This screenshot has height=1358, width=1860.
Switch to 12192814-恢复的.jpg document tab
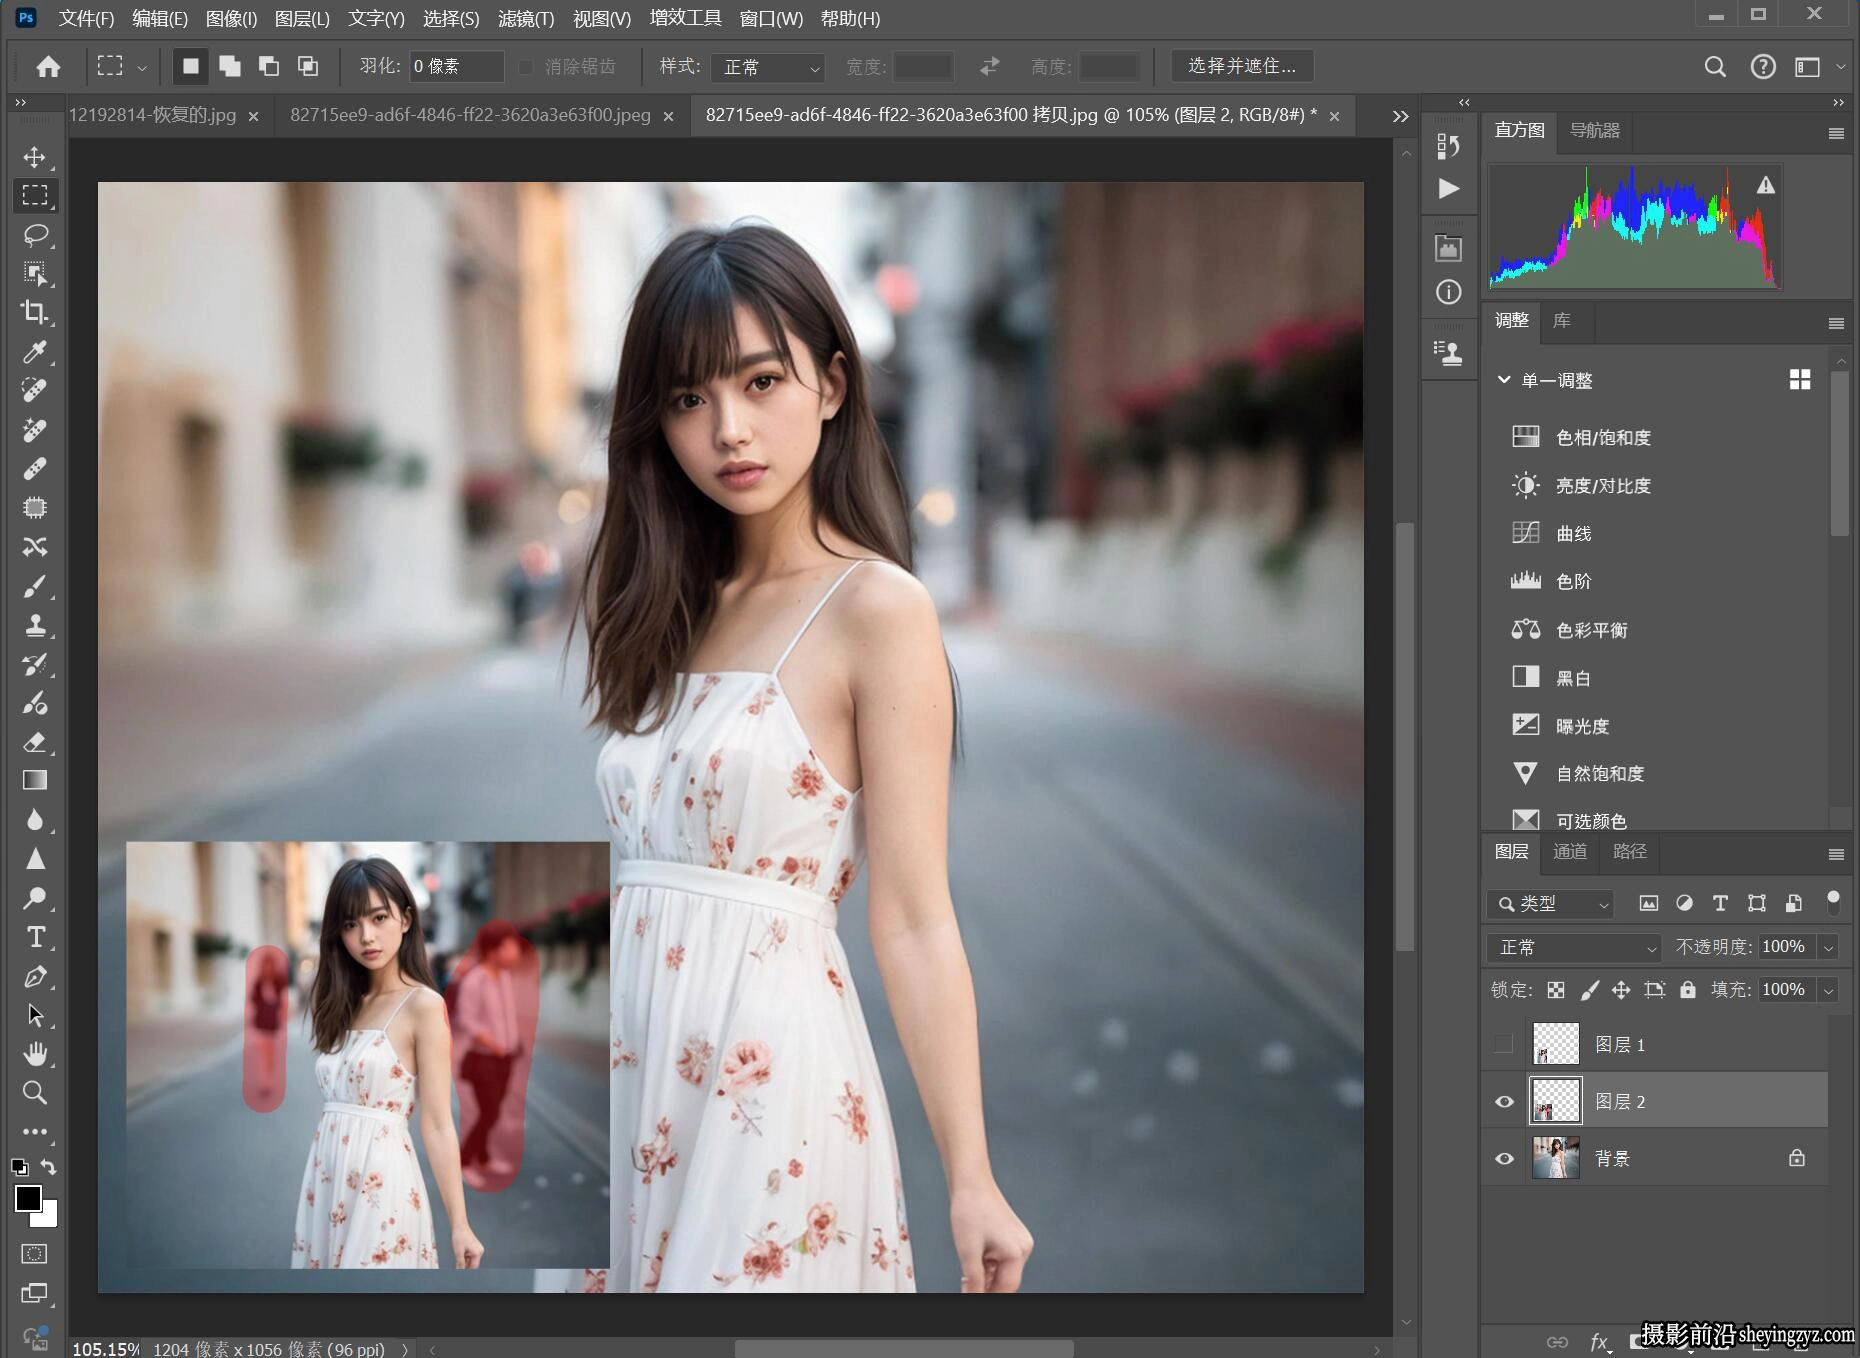[x=153, y=115]
